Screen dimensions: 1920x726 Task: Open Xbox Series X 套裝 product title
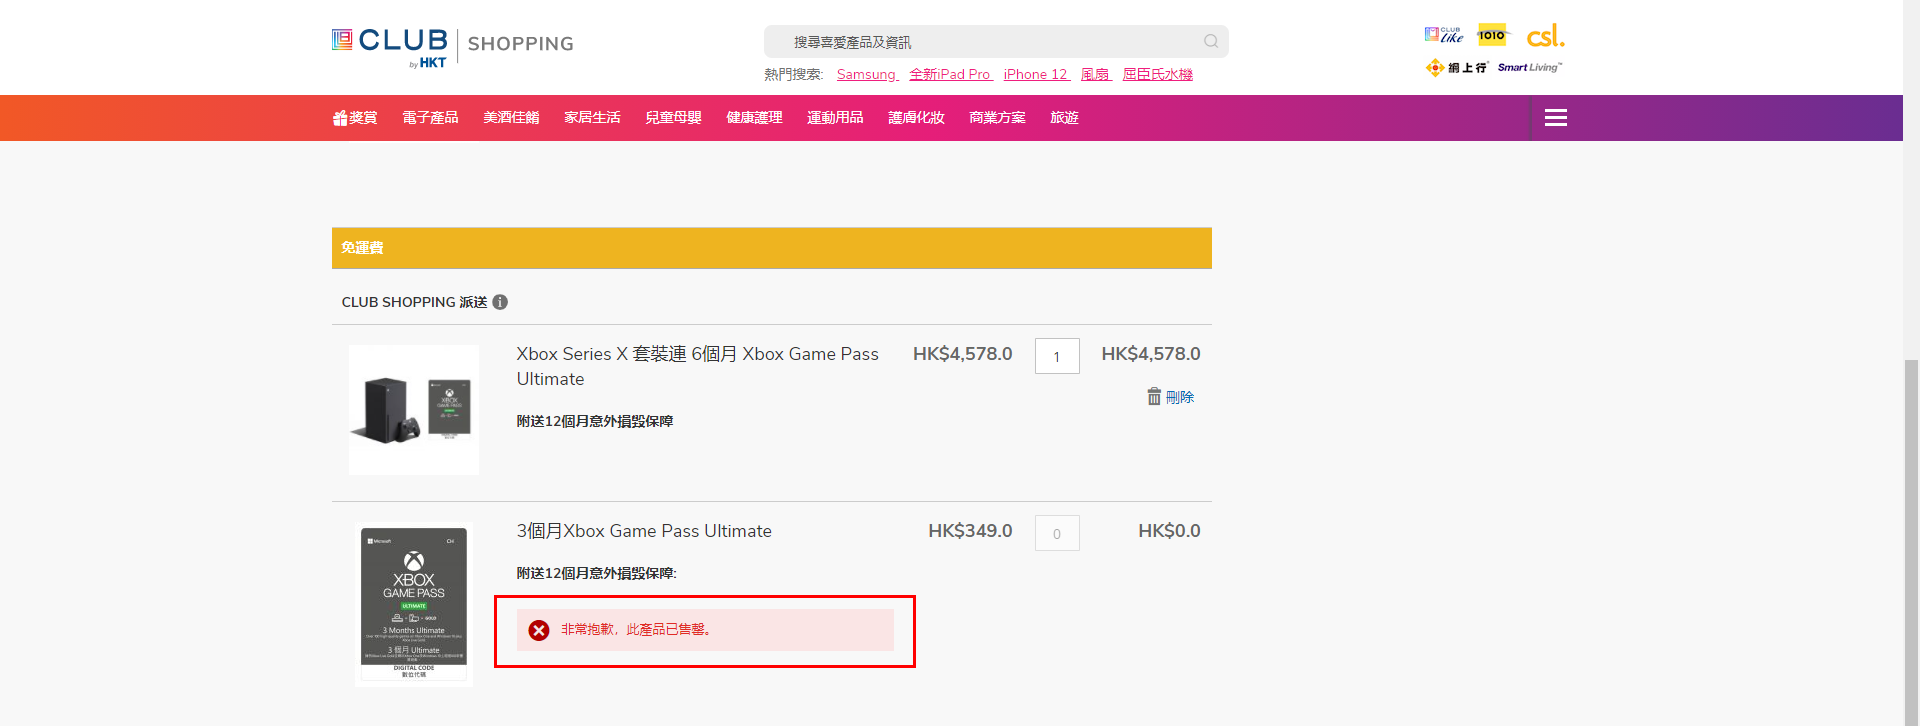697,366
